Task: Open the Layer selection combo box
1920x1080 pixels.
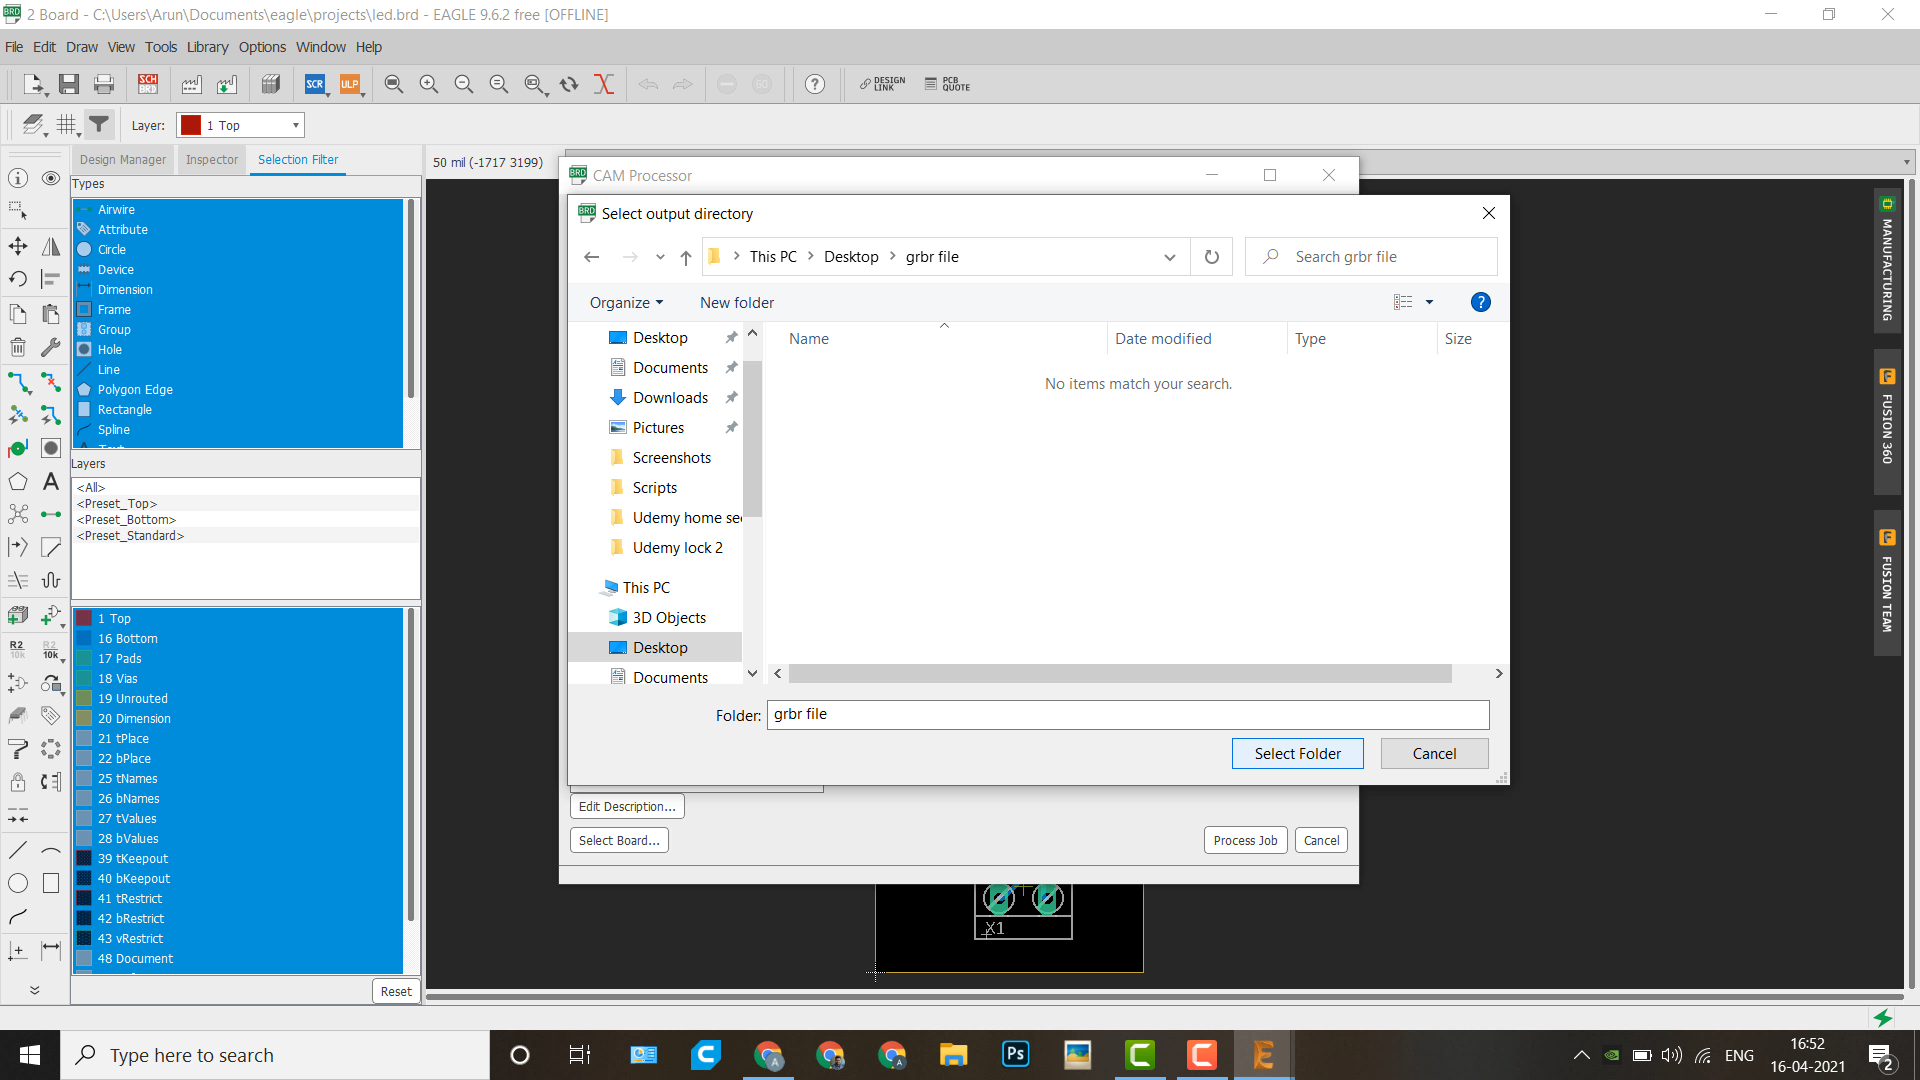Action: [x=240, y=125]
